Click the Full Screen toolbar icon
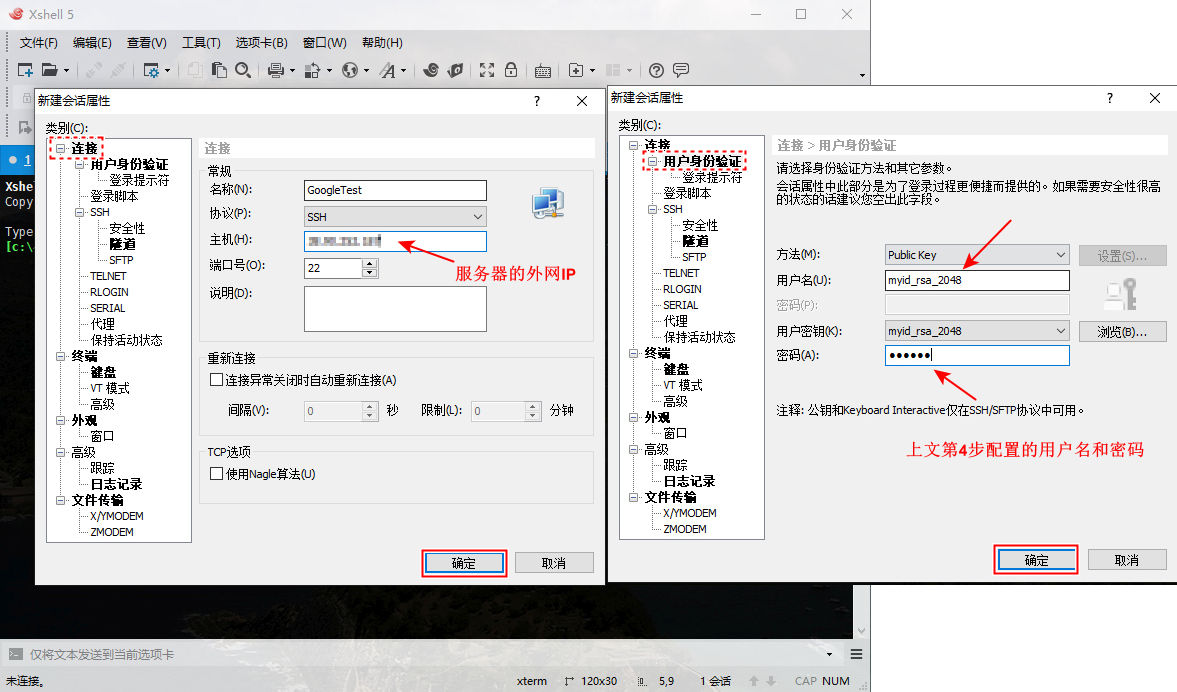This screenshot has height=692, width=1177. (x=487, y=70)
